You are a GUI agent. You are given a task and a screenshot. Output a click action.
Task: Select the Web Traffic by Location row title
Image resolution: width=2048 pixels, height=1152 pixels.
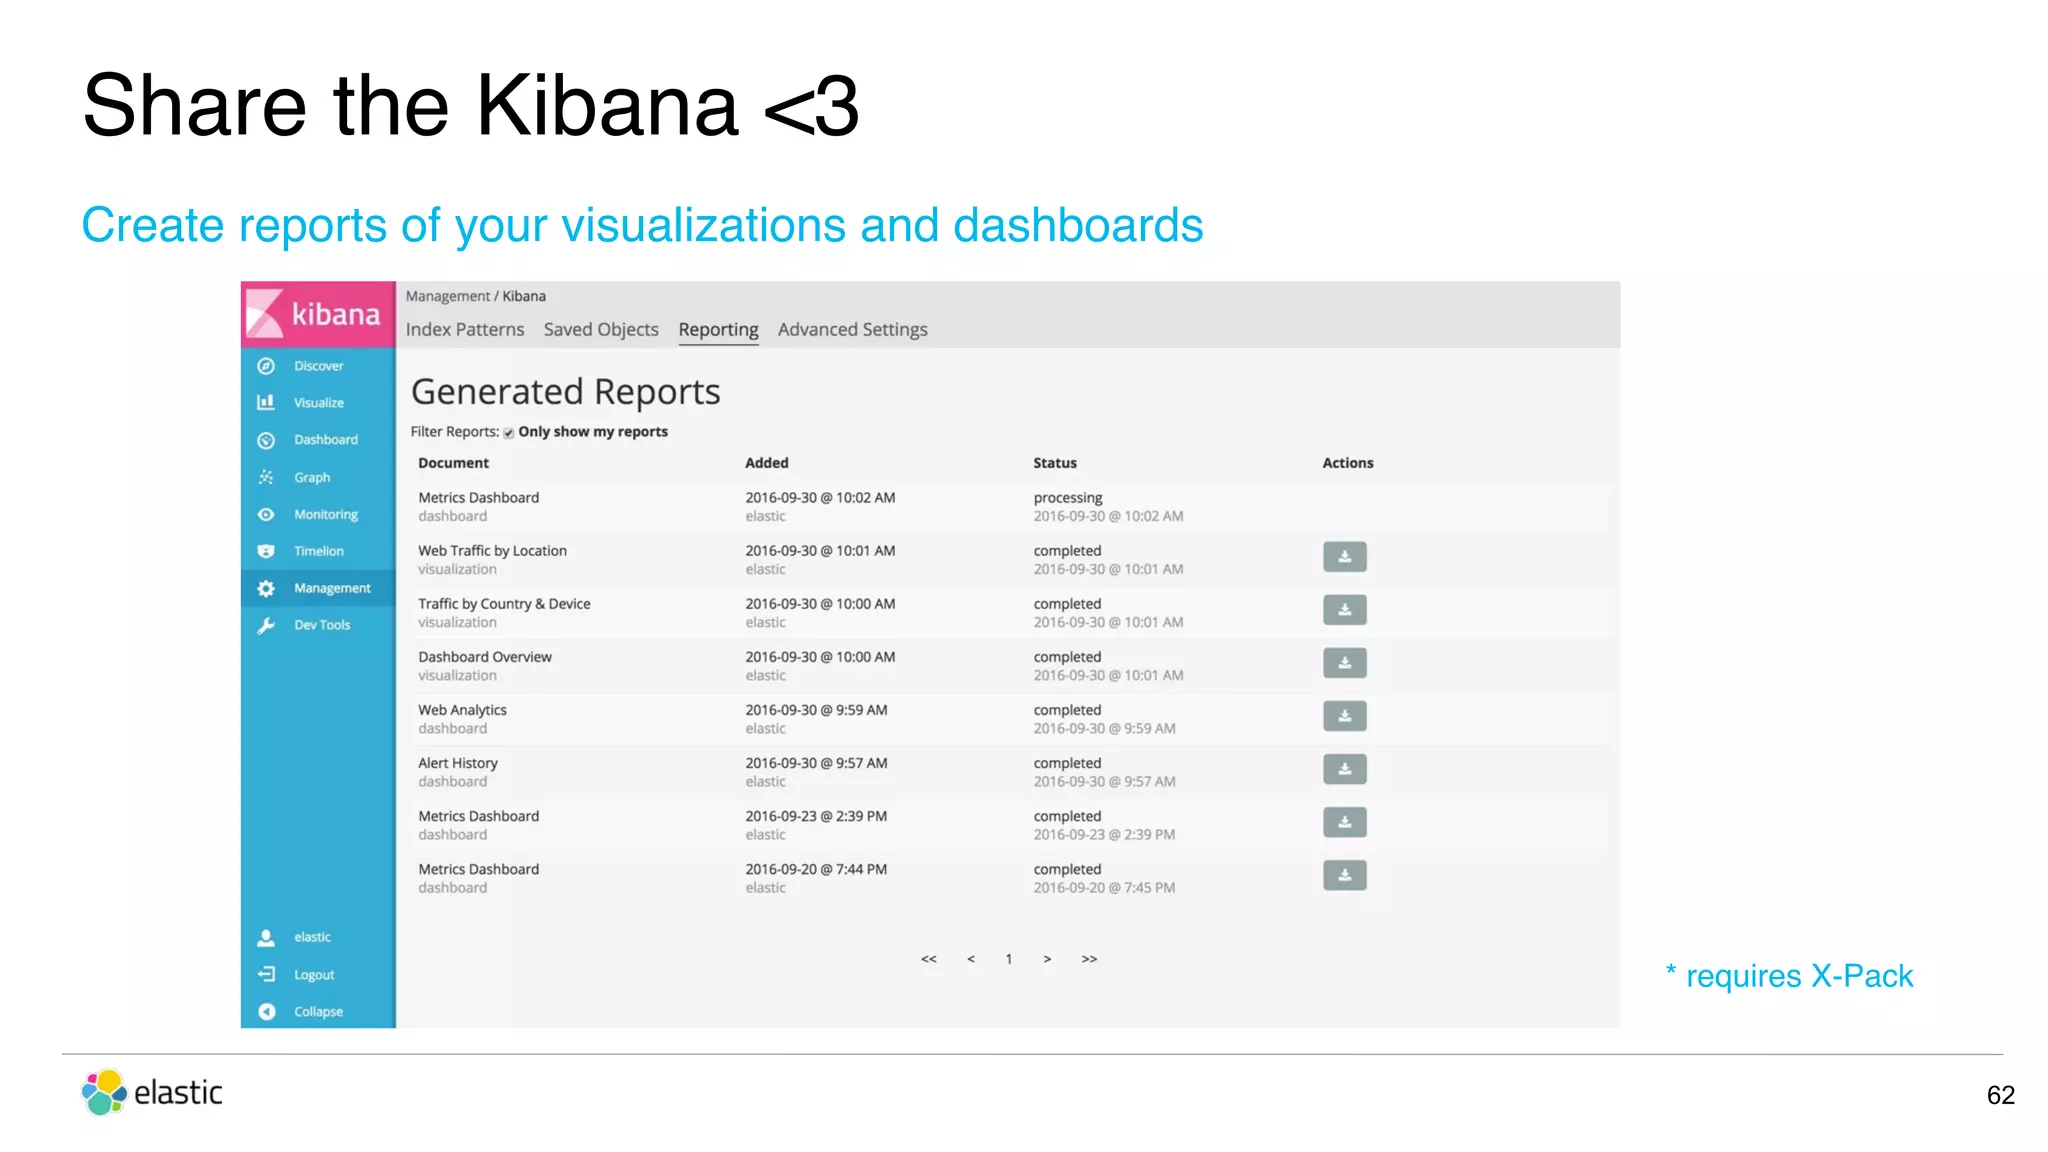tap(492, 551)
